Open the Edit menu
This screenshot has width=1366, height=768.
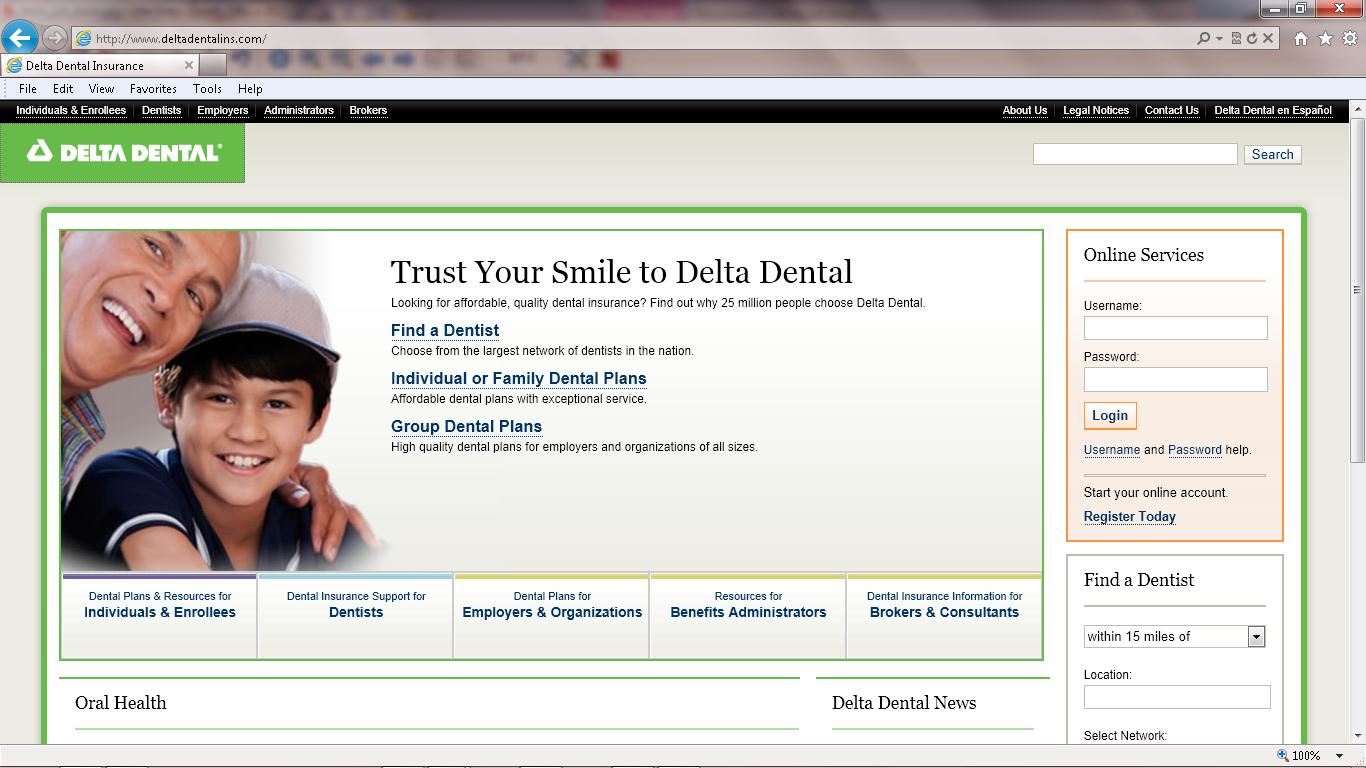pos(63,88)
